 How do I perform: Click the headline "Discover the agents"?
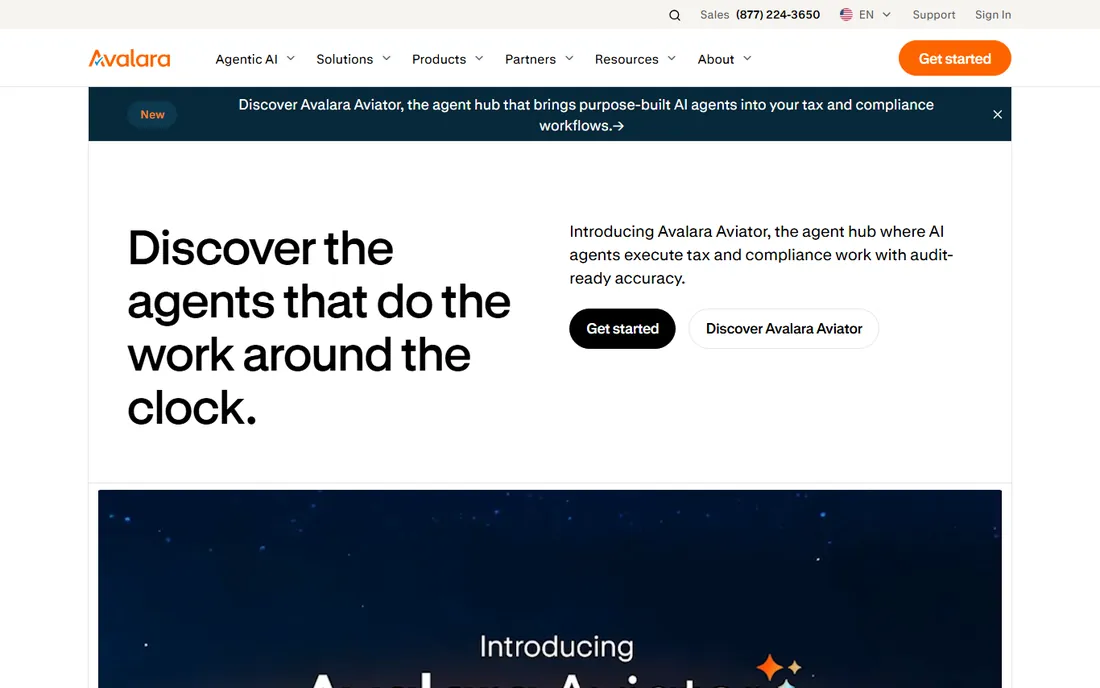(x=319, y=328)
